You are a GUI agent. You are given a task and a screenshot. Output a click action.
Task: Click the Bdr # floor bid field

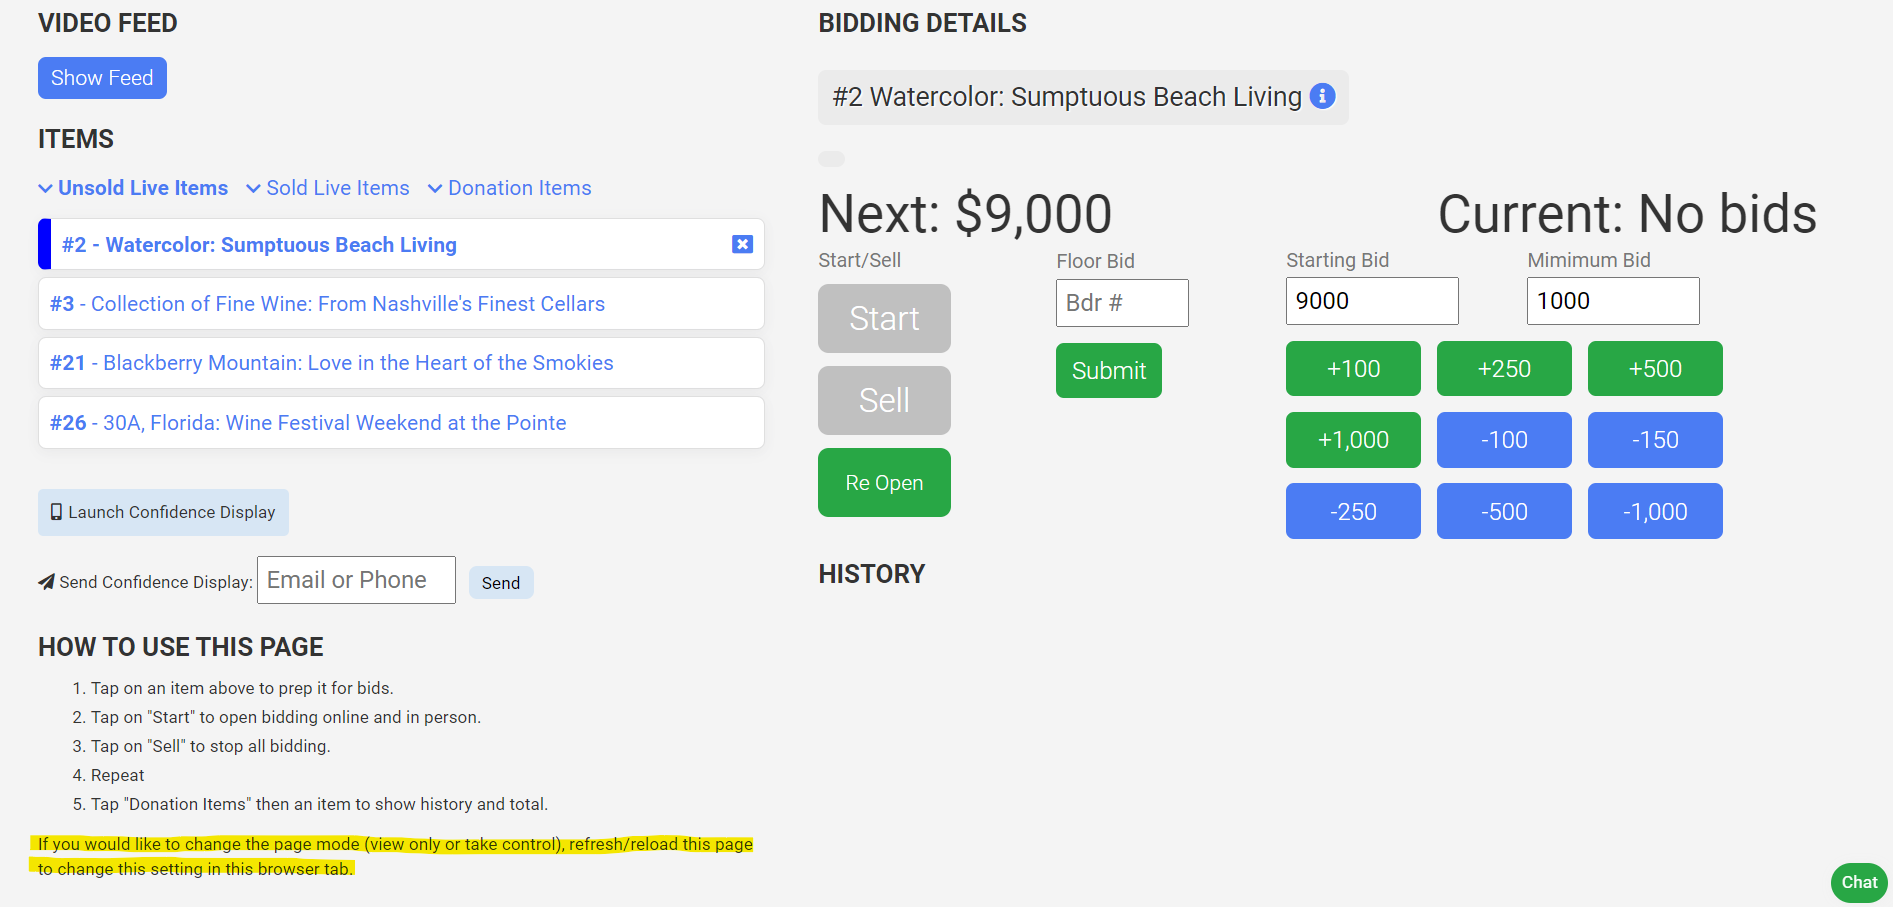(1121, 303)
